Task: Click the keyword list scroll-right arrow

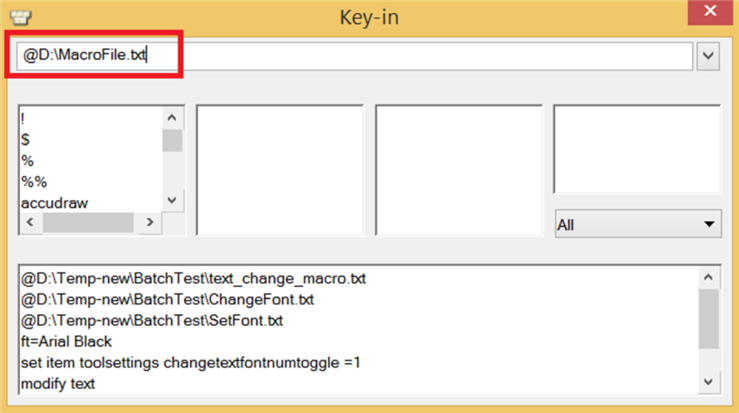Action: 150,222
